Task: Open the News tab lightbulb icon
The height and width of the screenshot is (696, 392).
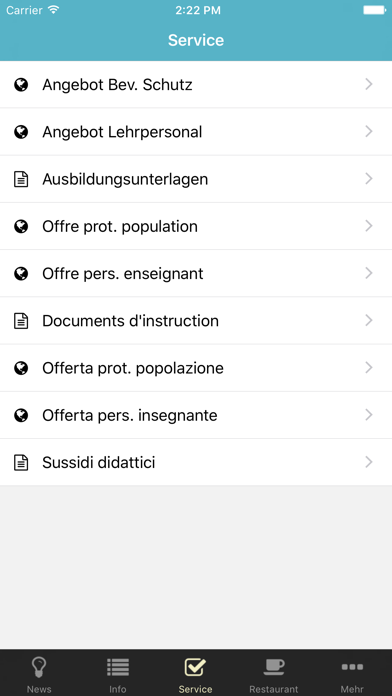Action: click(x=39, y=667)
